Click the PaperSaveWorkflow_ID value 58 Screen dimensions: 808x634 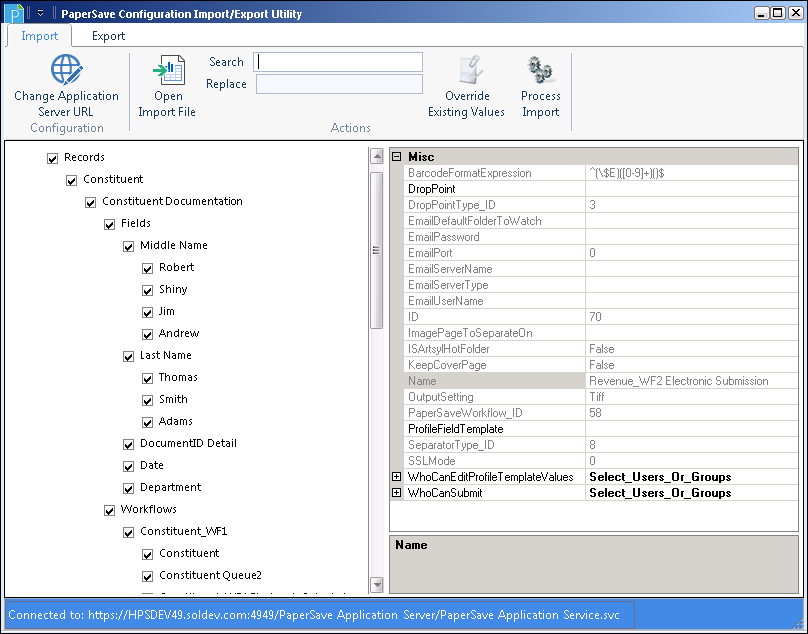pos(595,412)
